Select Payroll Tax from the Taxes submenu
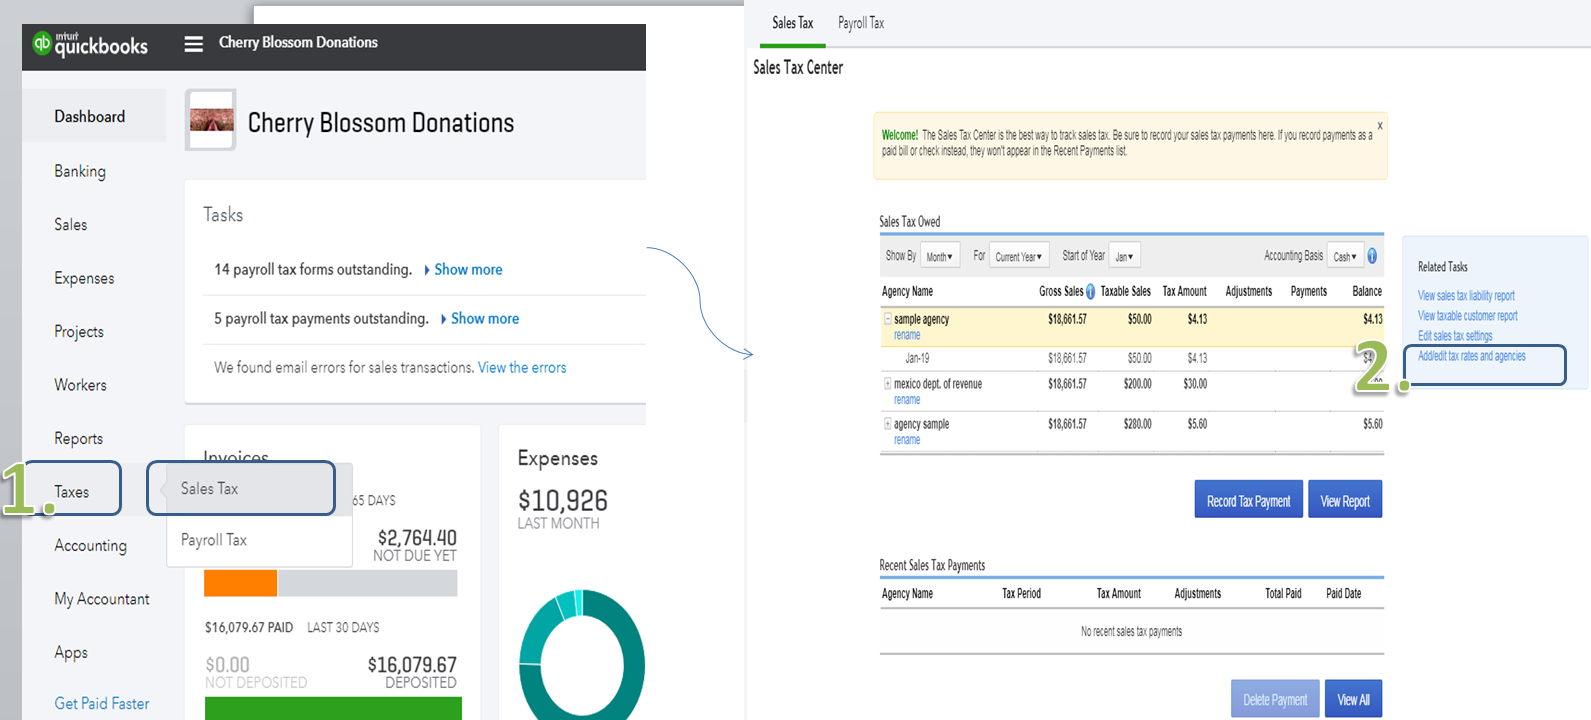Viewport: 1591px width, 720px height. pyautogui.click(x=259, y=540)
